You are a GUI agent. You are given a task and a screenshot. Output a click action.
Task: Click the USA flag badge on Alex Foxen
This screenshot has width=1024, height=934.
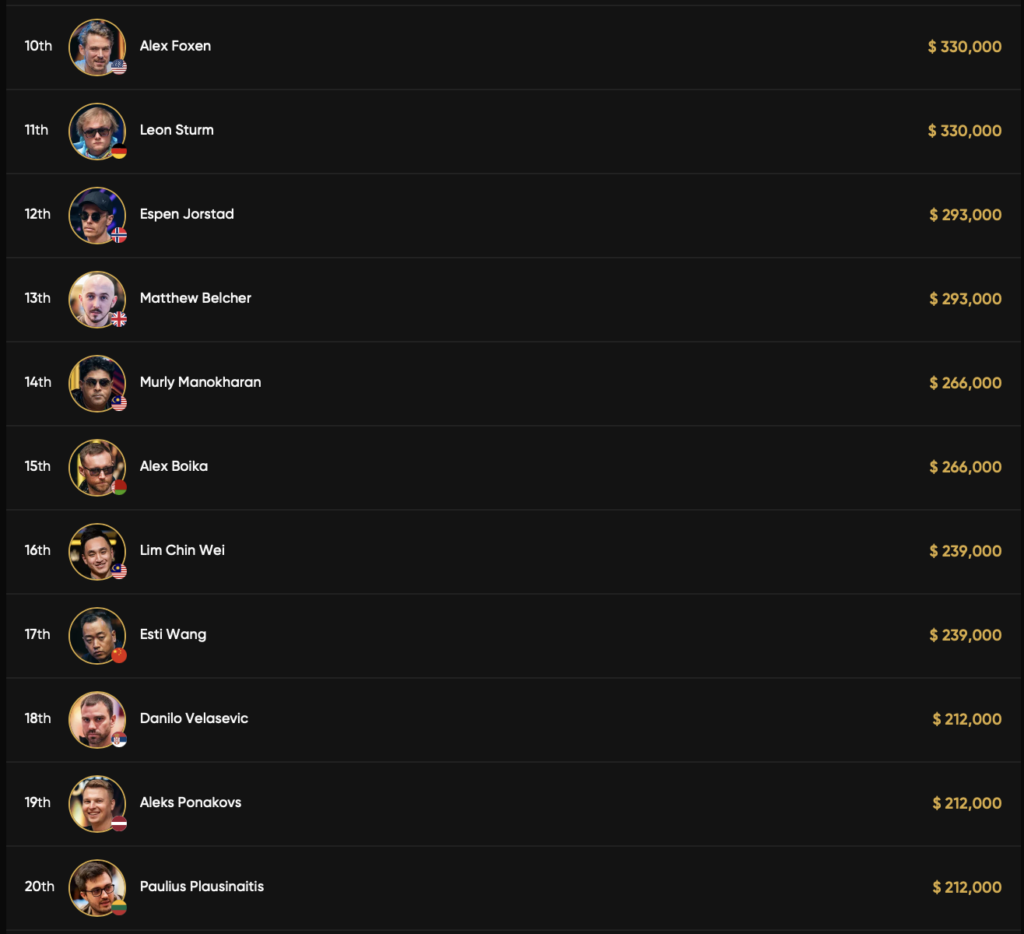tap(119, 67)
